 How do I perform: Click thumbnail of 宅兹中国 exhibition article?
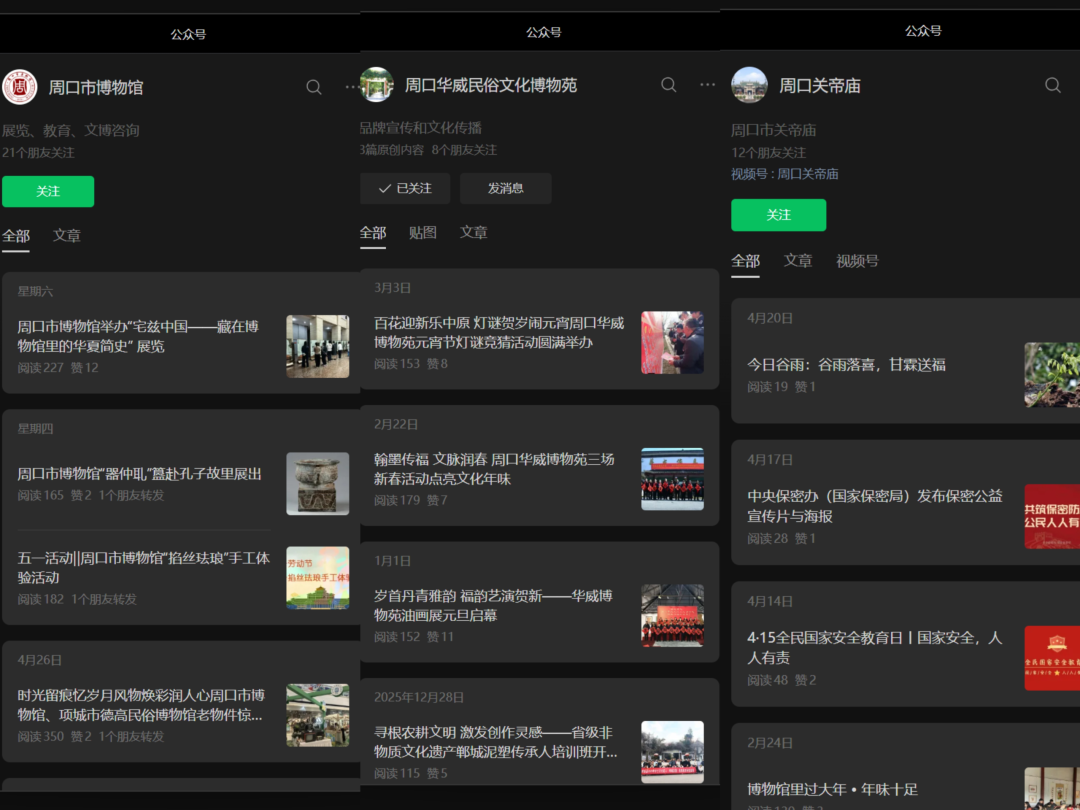click(x=318, y=346)
